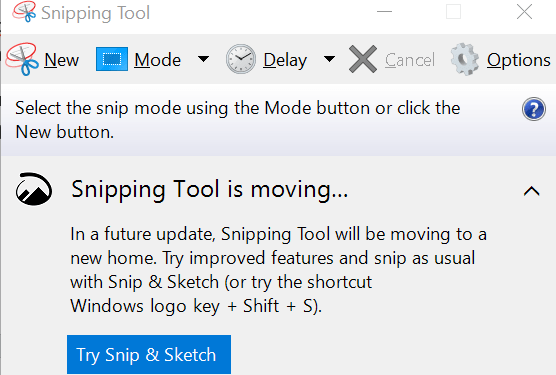Open help with the blue question mark icon
Image resolution: width=556 pixels, height=375 pixels.
coord(534,109)
